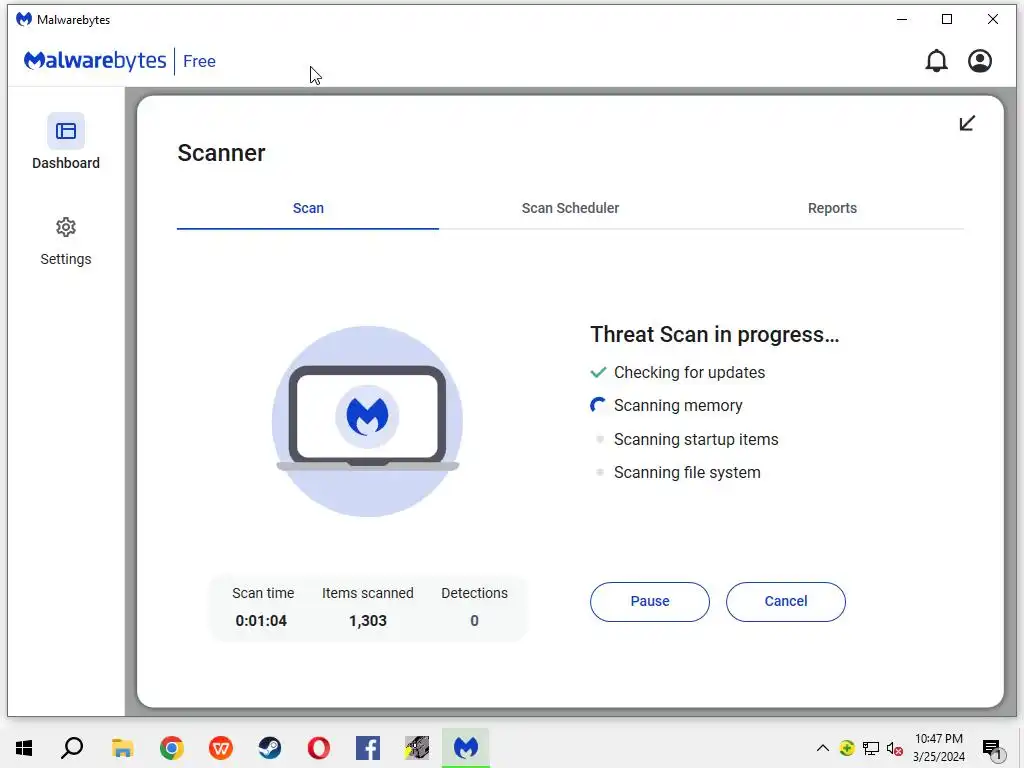
Task: Pause the threat scan
Action: tap(650, 601)
